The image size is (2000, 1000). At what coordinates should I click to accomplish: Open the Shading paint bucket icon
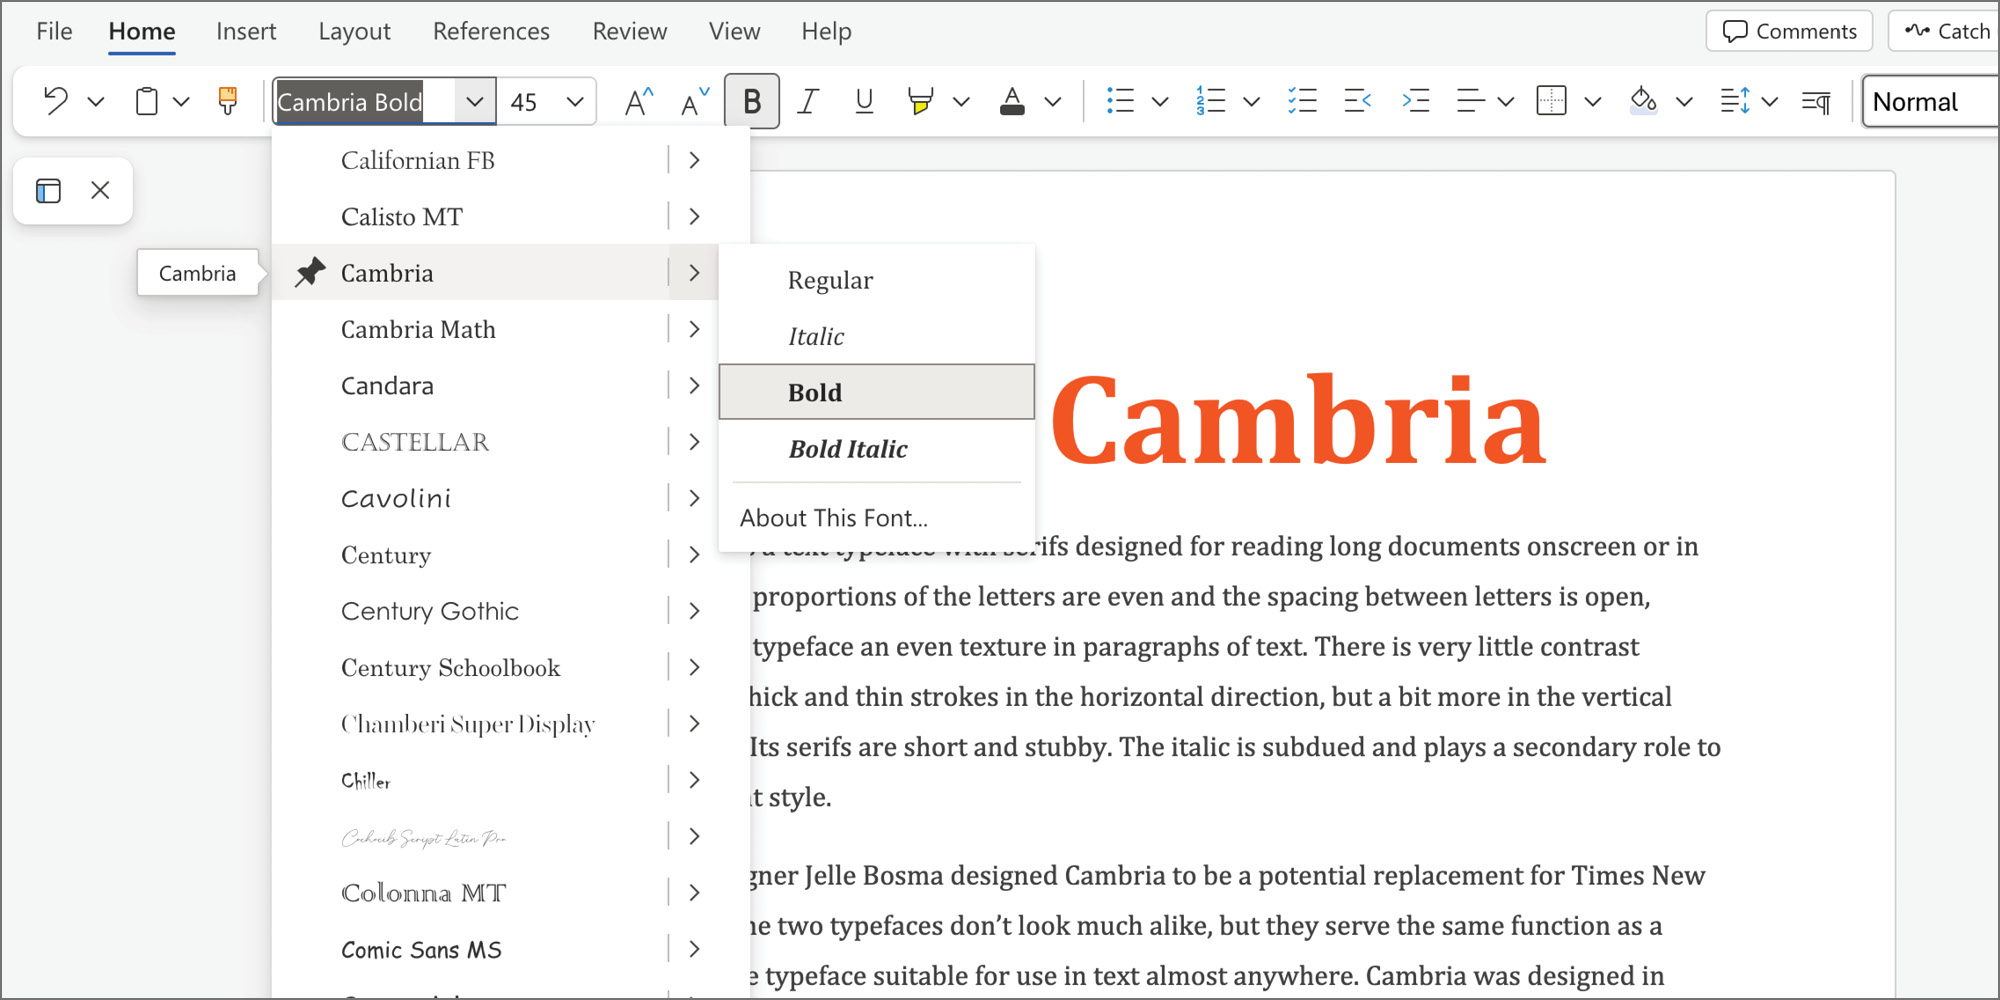[1643, 101]
